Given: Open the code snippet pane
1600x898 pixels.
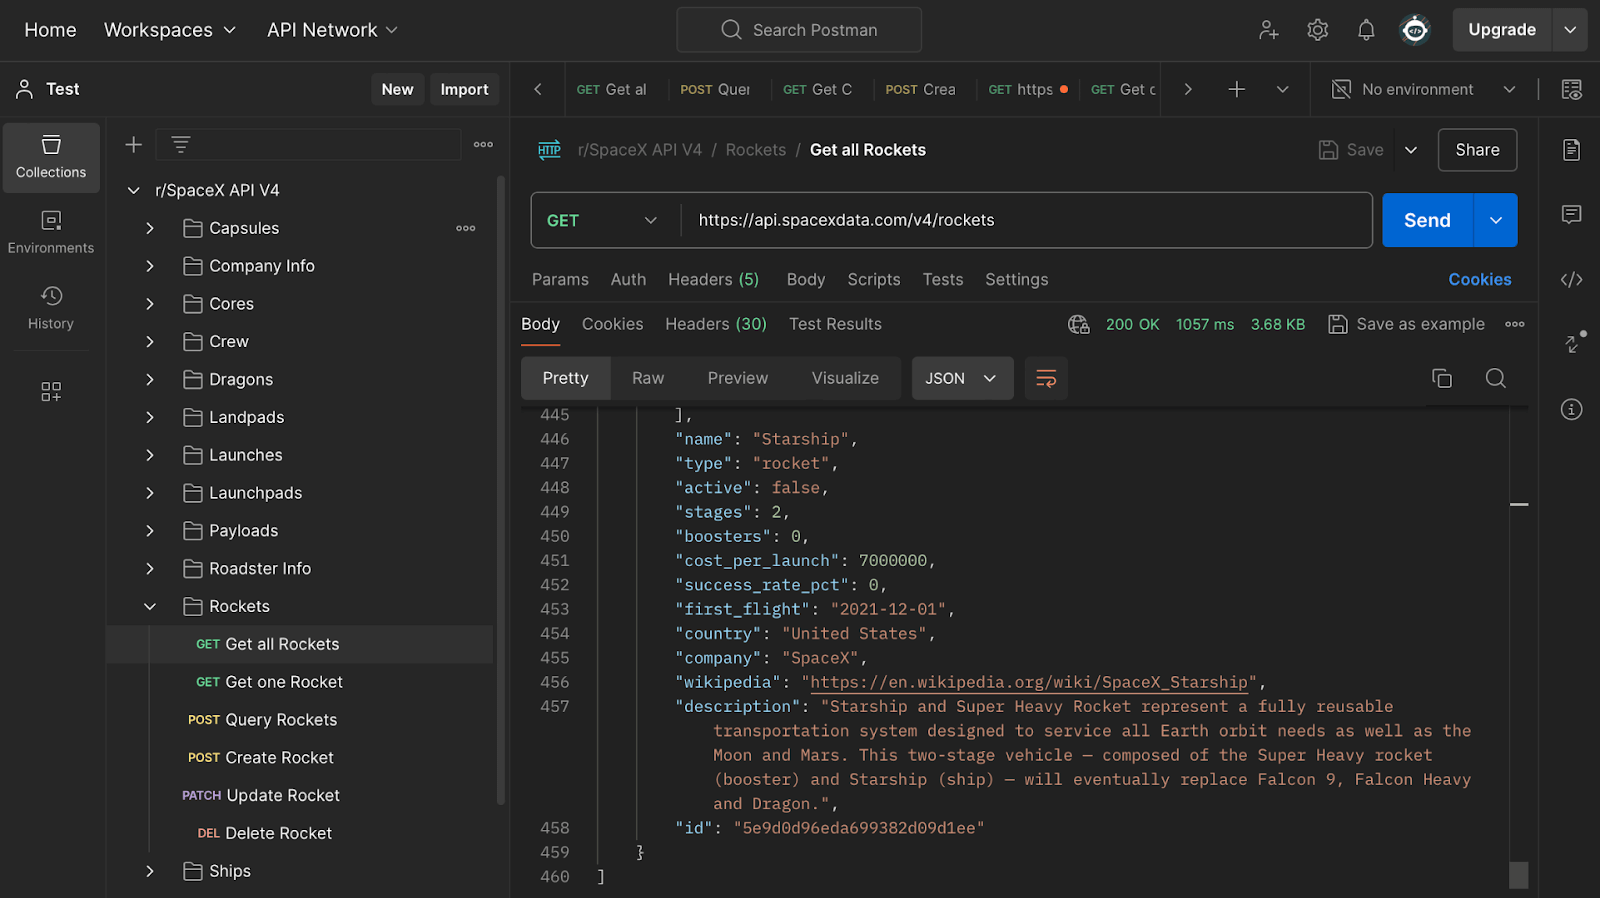Looking at the screenshot, I should click(1572, 280).
